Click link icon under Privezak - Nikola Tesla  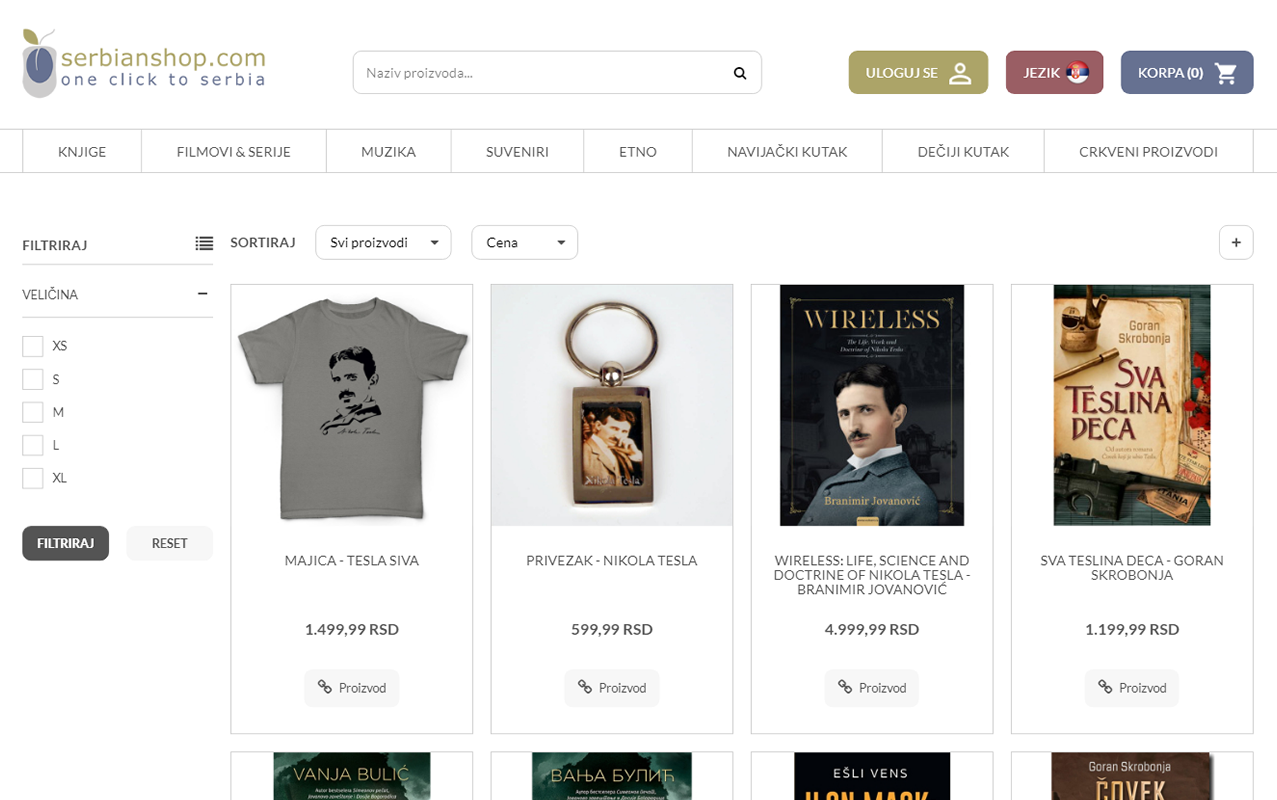pyautogui.click(x=585, y=687)
